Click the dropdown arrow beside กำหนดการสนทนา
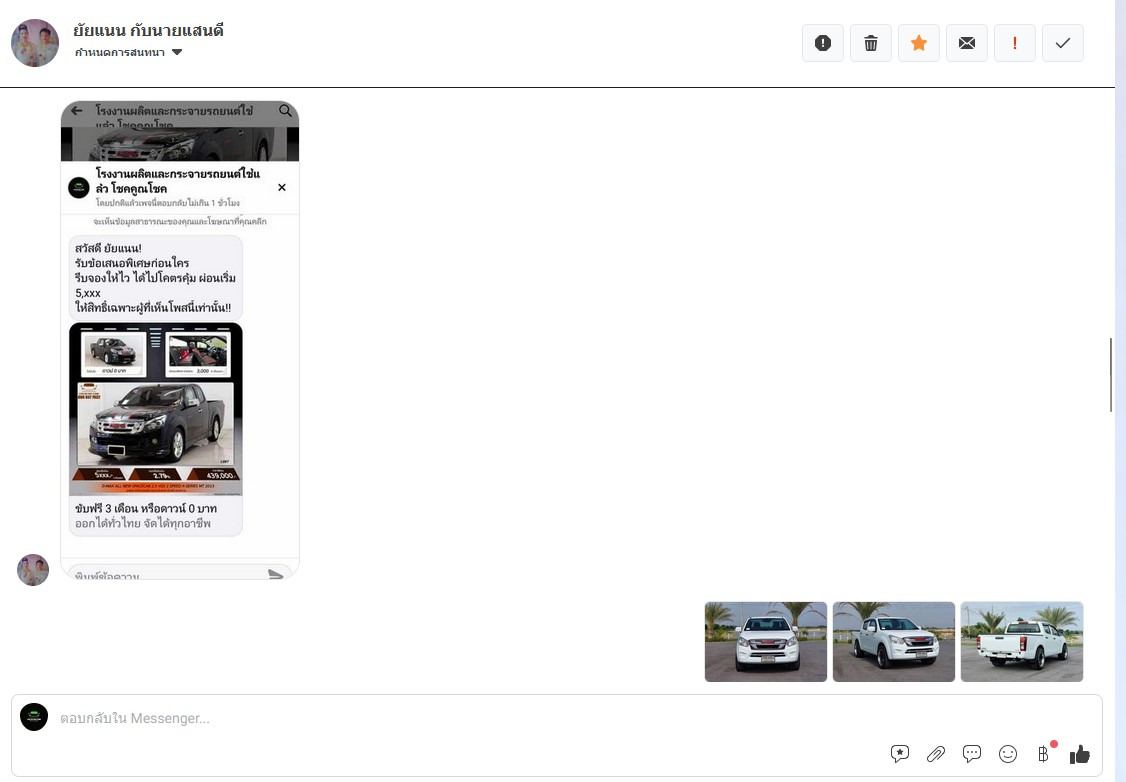The image size is (1126, 782). coord(177,52)
